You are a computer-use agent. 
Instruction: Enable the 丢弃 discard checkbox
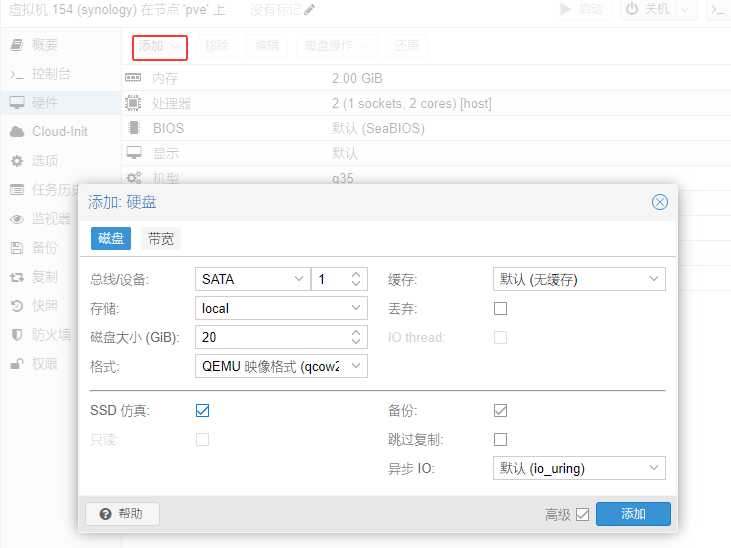pos(500,308)
